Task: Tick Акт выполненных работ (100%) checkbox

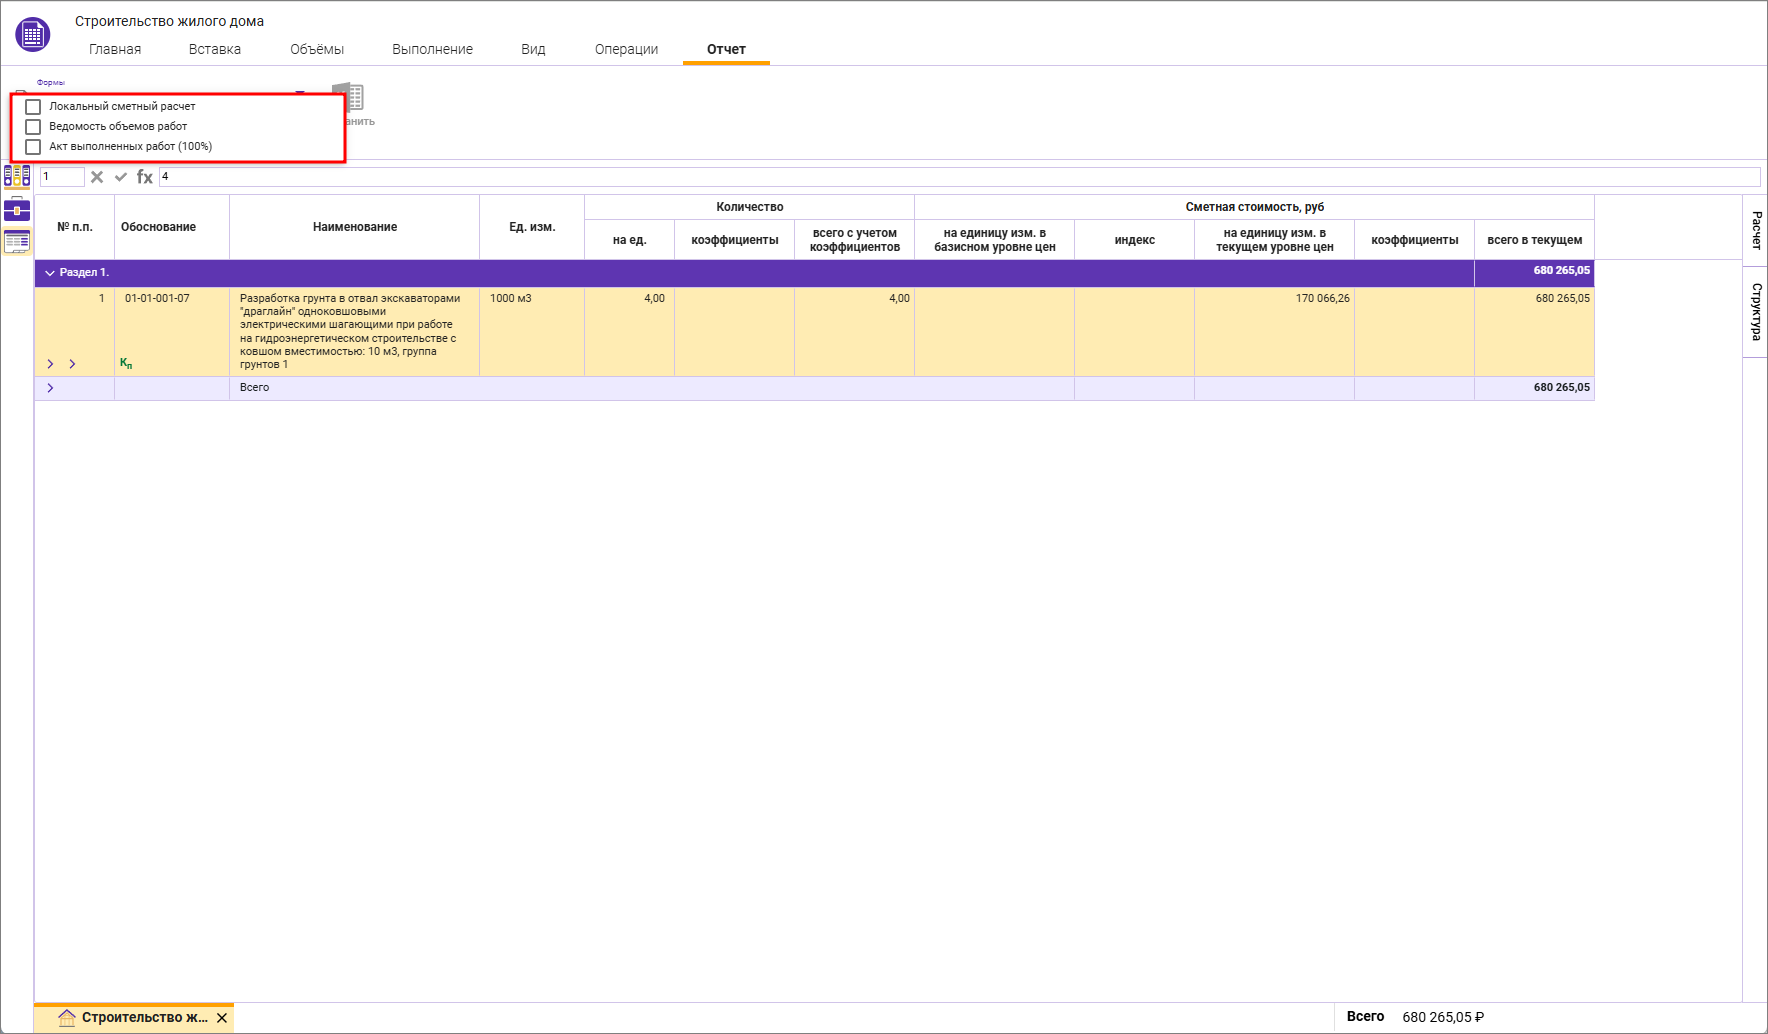Action: click(x=33, y=147)
